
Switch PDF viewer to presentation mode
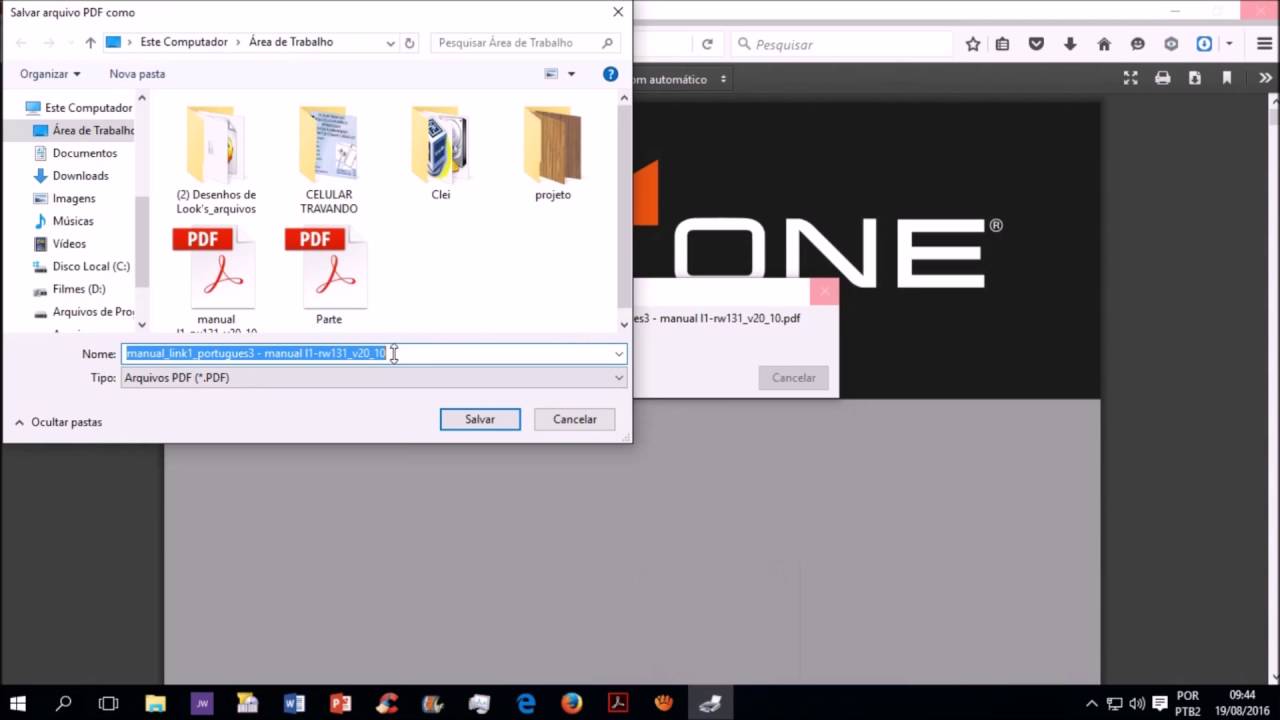click(1130, 78)
